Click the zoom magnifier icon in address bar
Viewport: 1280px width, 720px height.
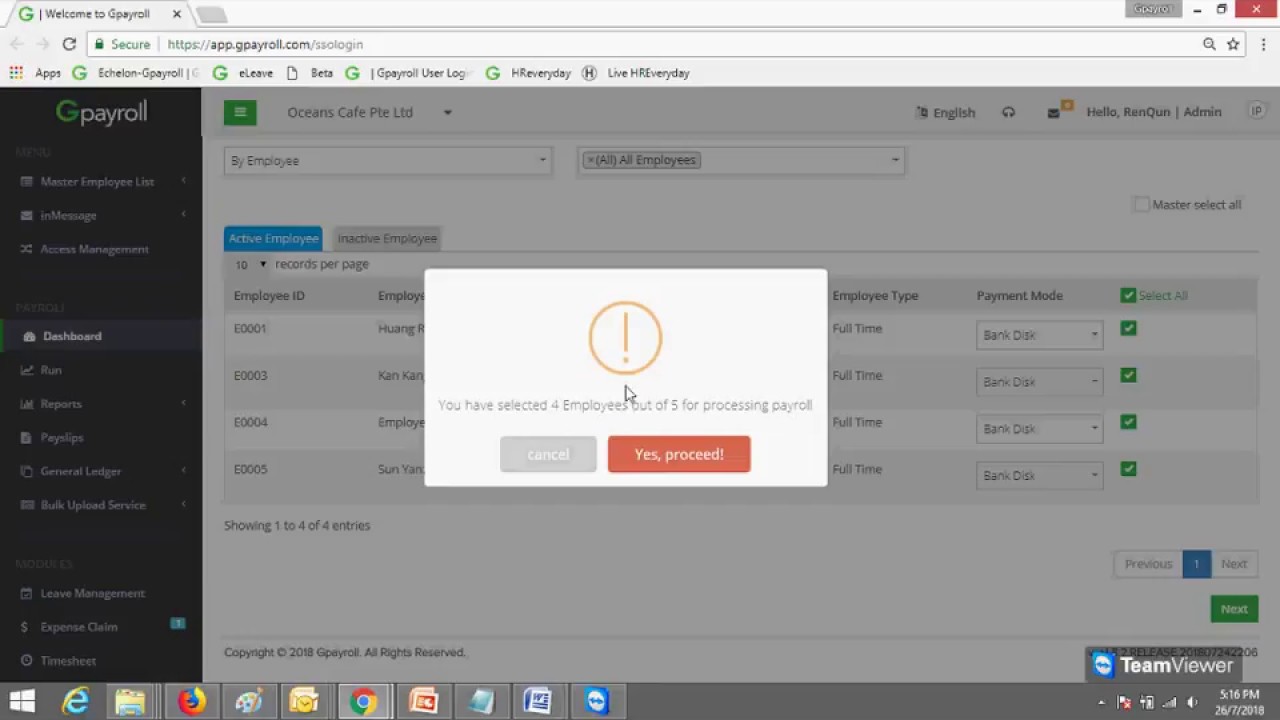point(1209,44)
